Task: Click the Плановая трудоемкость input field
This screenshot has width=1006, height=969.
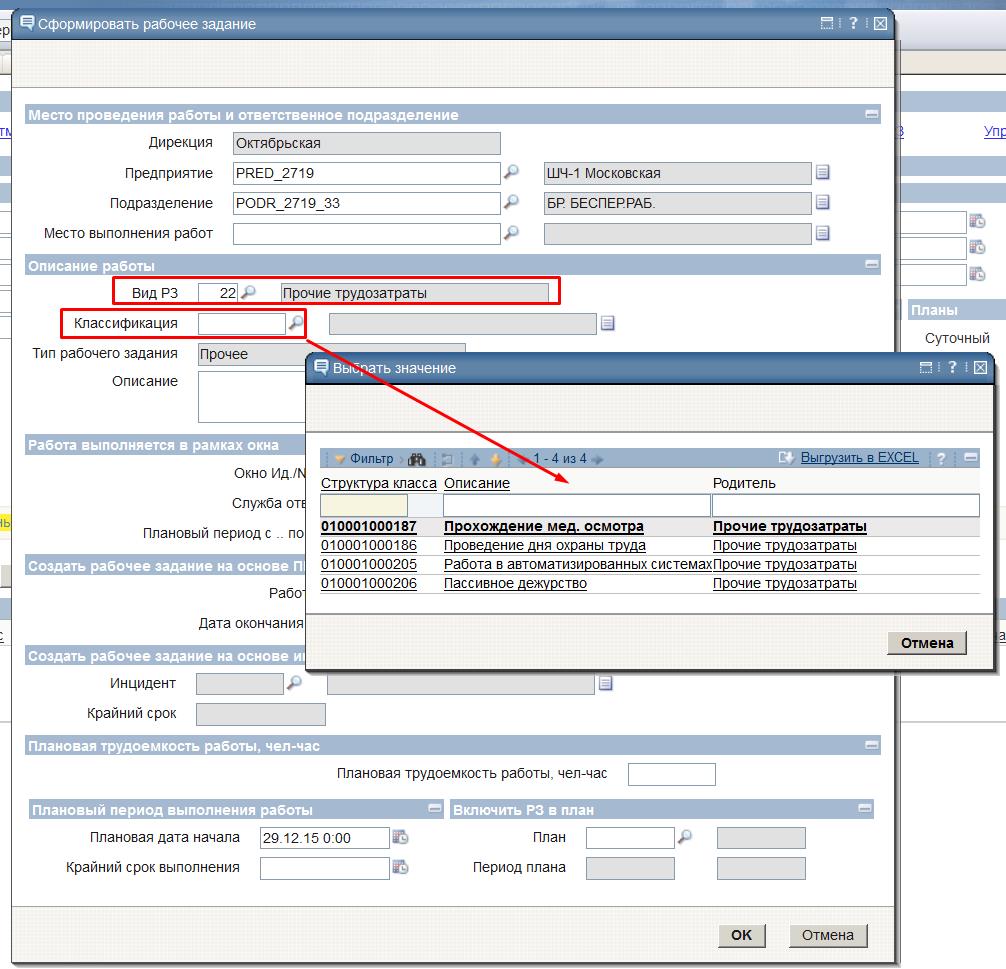Action: [671, 774]
